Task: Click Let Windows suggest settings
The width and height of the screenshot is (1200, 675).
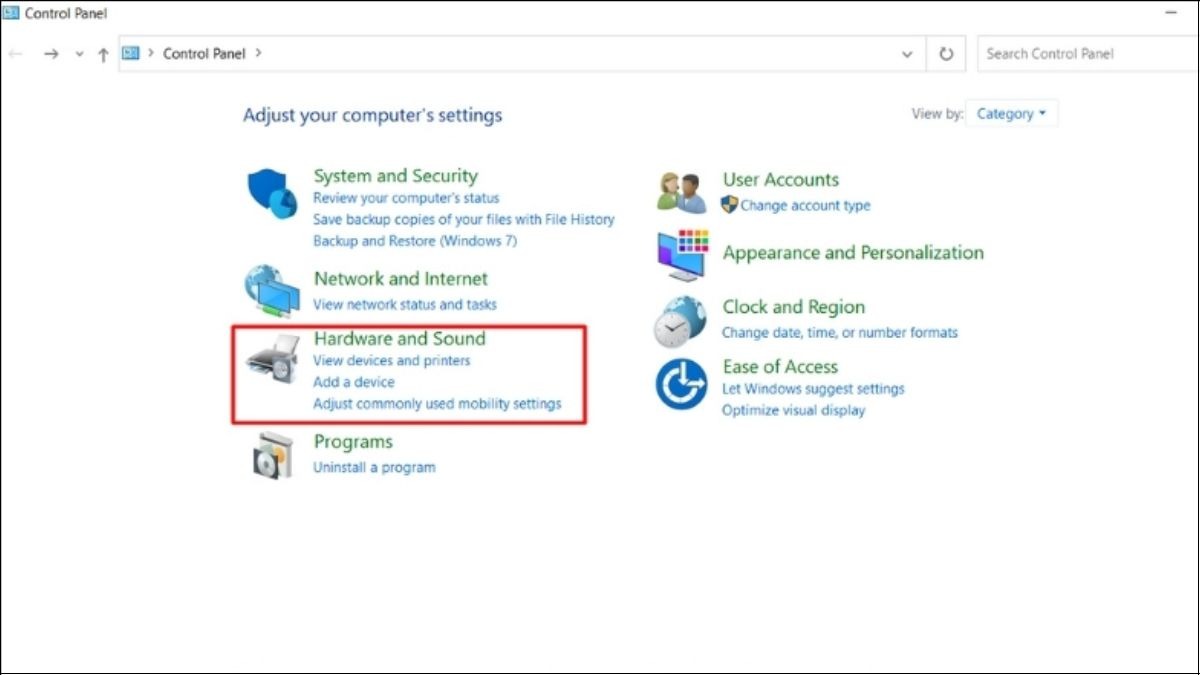Action: tap(813, 388)
